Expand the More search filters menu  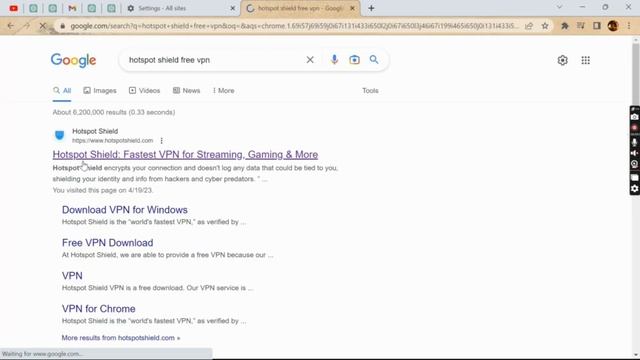pos(224,91)
